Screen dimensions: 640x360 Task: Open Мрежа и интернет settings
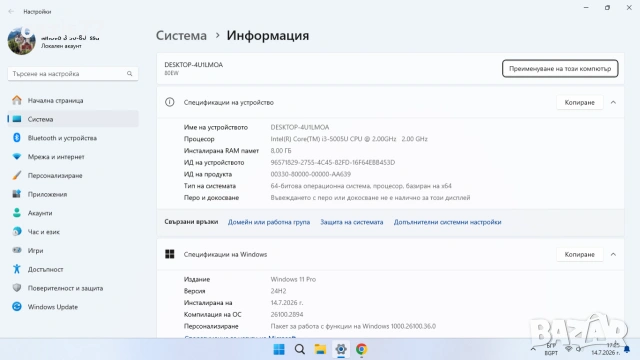(x=56, y=157)
